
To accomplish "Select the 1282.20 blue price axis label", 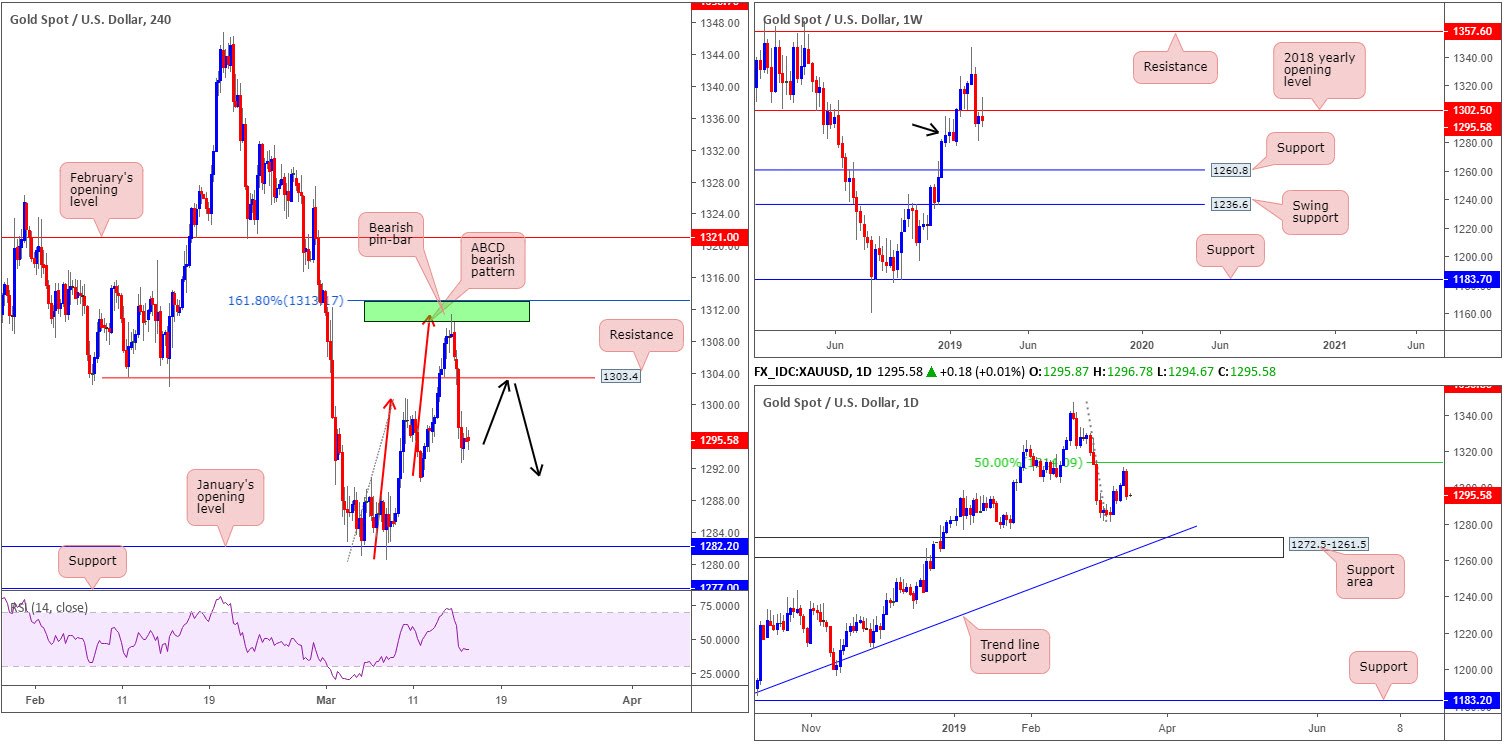I will click(x=719, y=547).
